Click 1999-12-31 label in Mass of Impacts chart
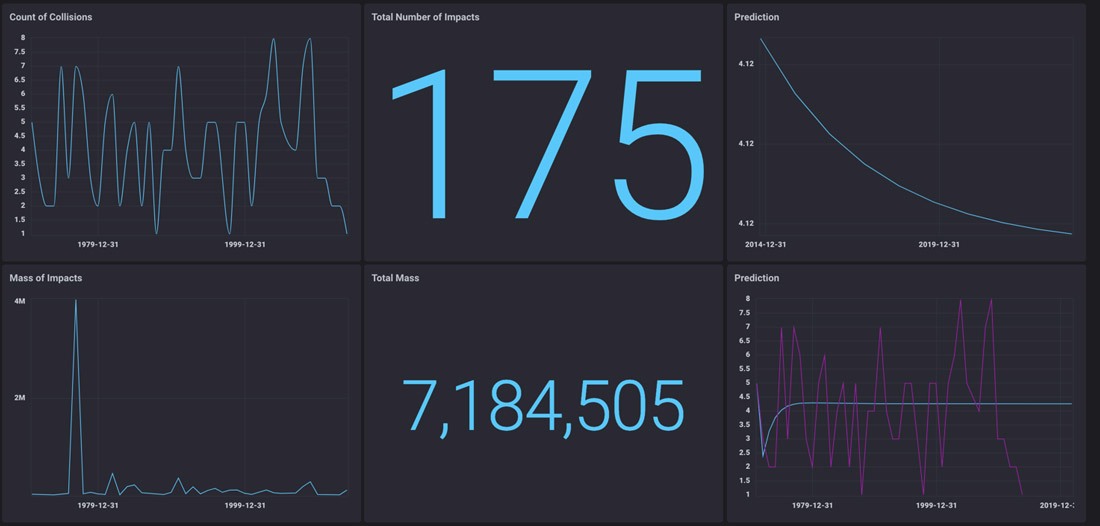This screenshot has height=526, width=1100. coord(245,506)
